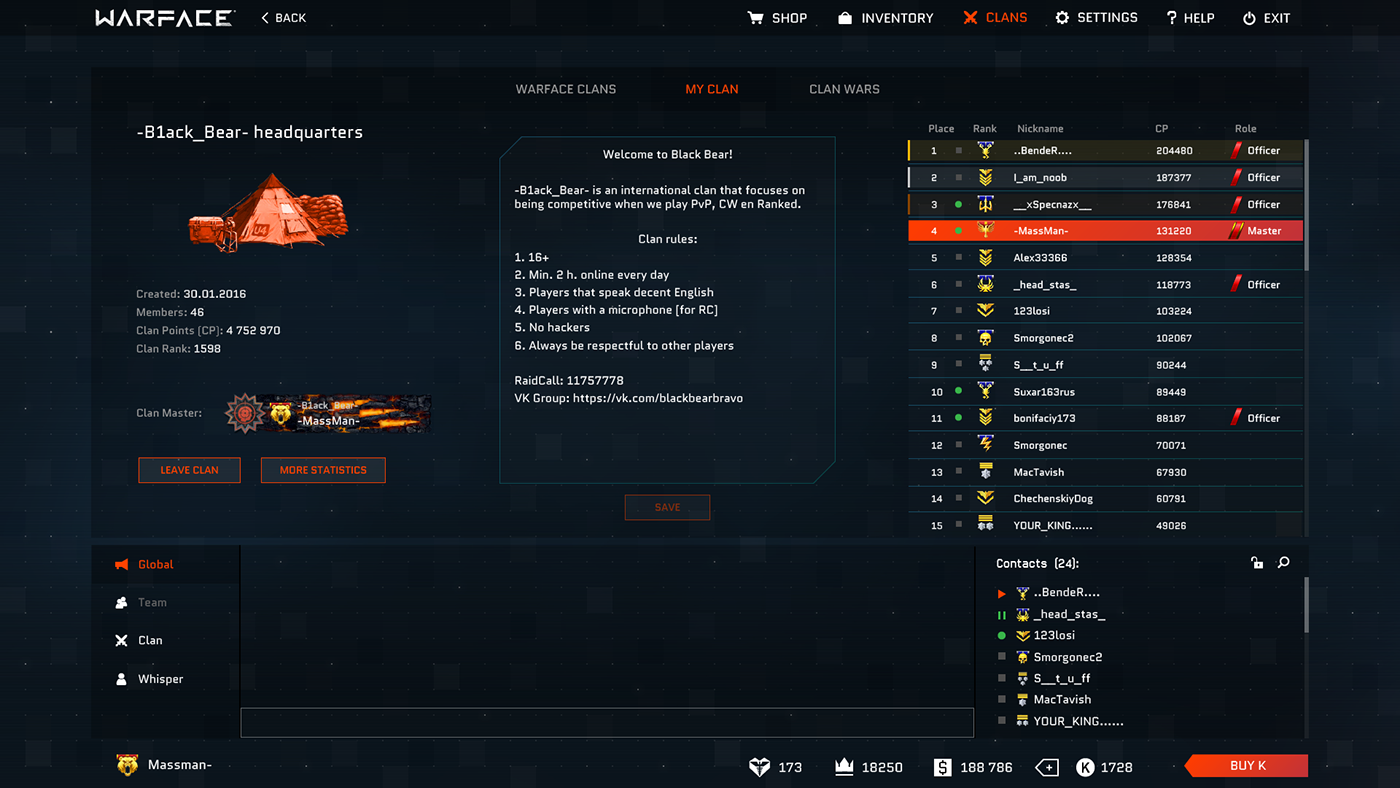This screenshot has width=1400, height=788.
Task: Click the Warface logo
Action: pyautogui.click(x=165, y=18)
